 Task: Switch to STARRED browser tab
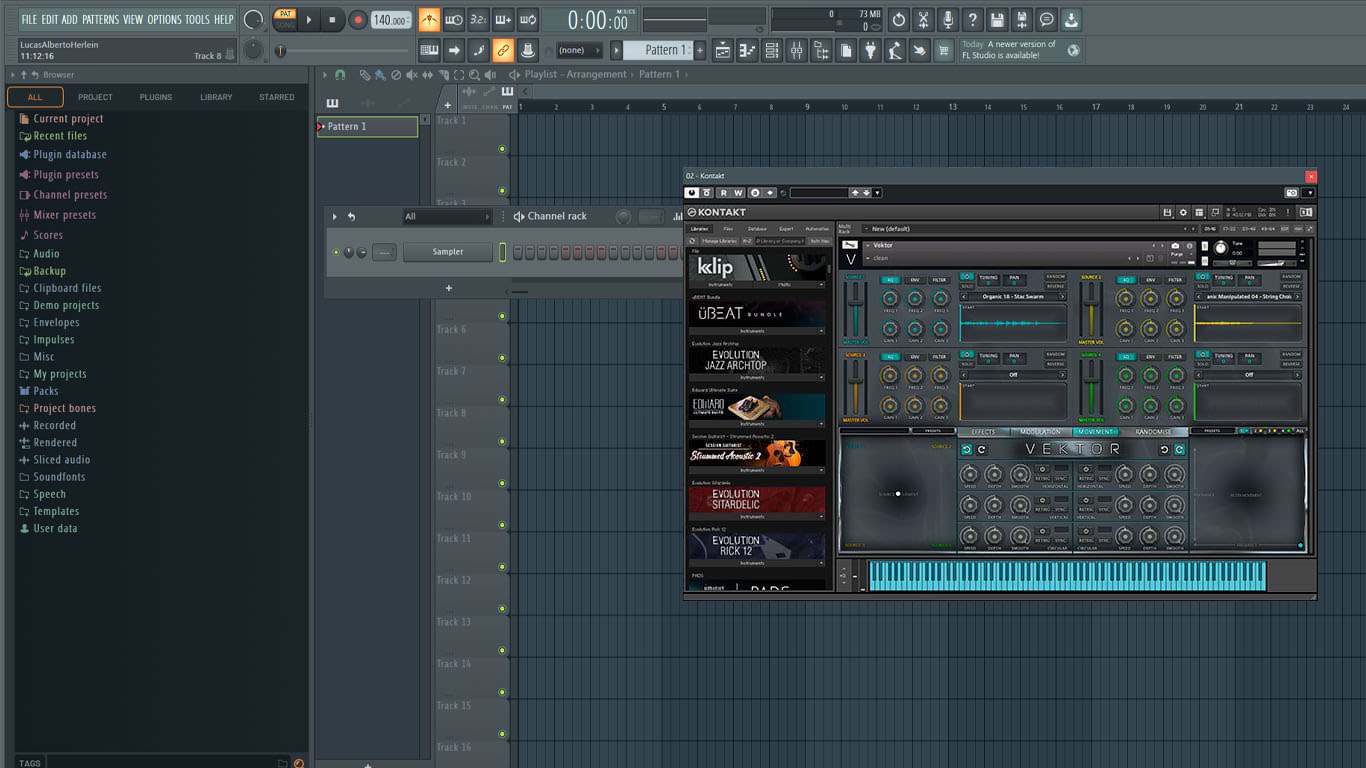pos(277,97)
